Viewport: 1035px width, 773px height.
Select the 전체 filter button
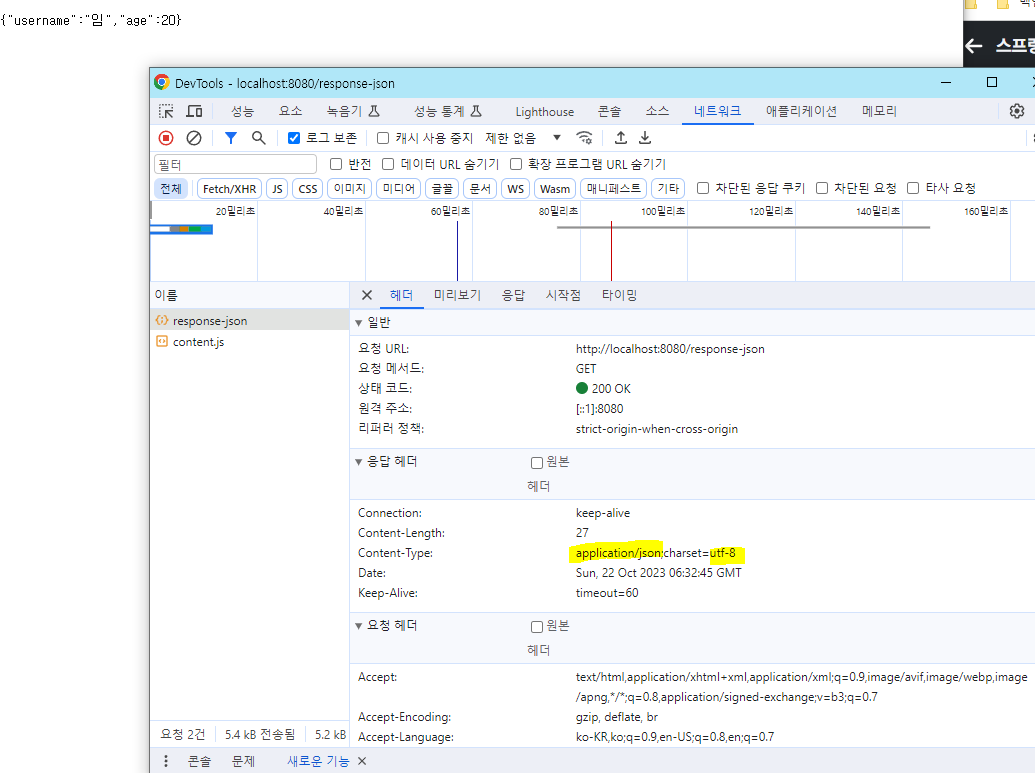tap(171, 189)
